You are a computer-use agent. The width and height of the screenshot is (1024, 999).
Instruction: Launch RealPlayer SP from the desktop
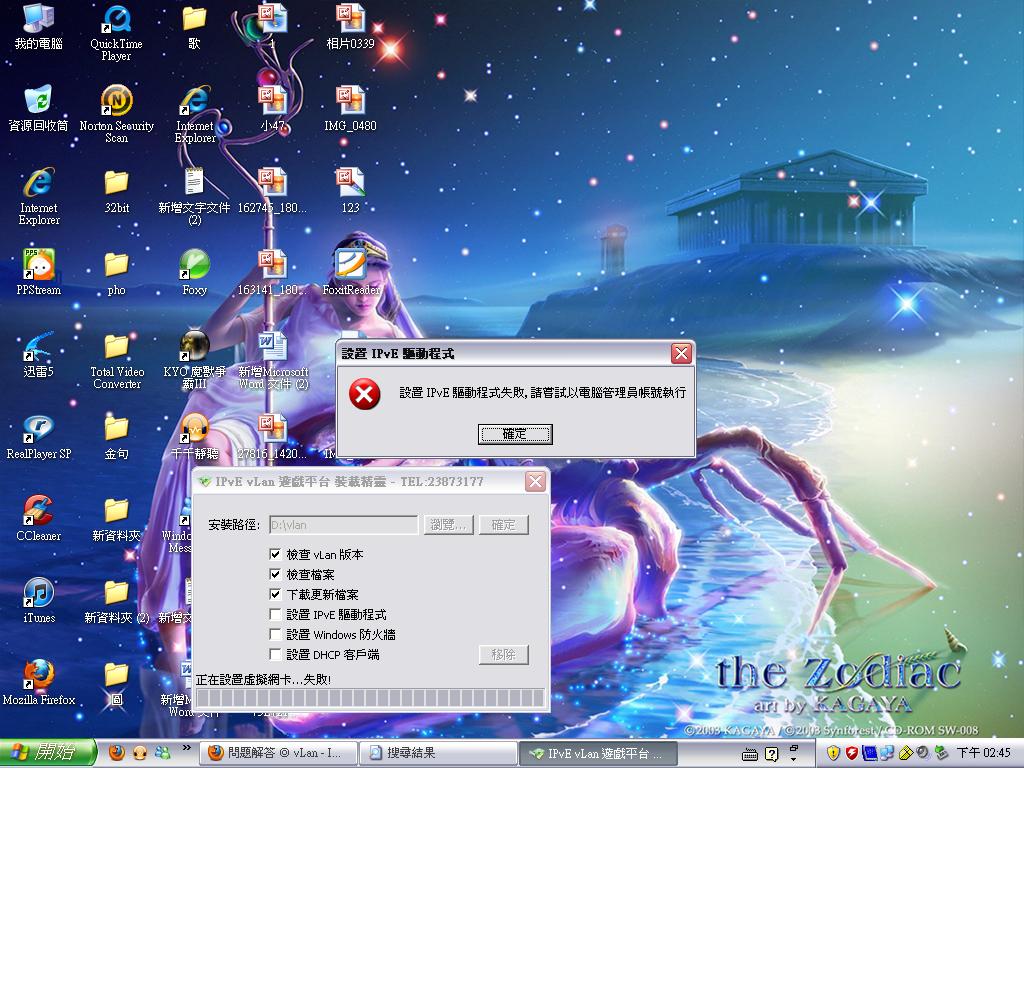click(x=39, y=437)
